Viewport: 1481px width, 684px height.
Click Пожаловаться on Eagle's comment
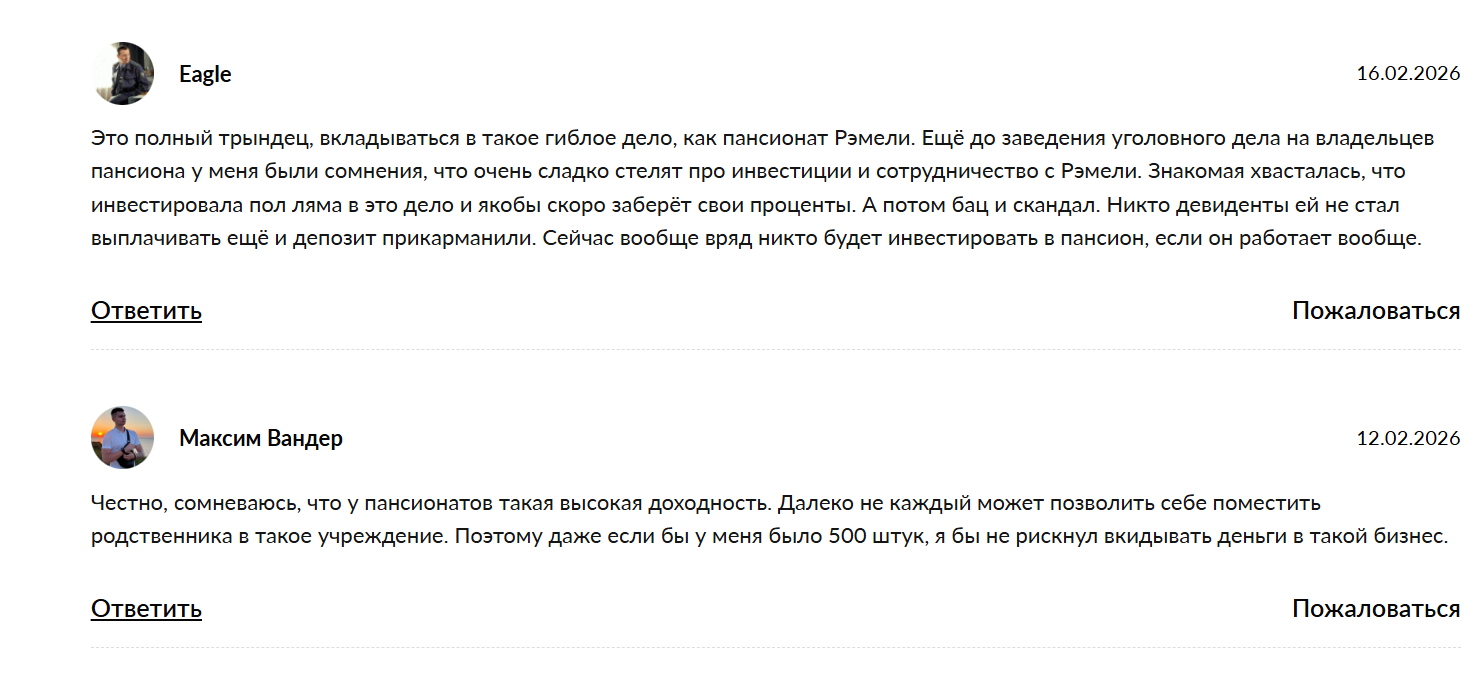click(x=1376, y=311)
